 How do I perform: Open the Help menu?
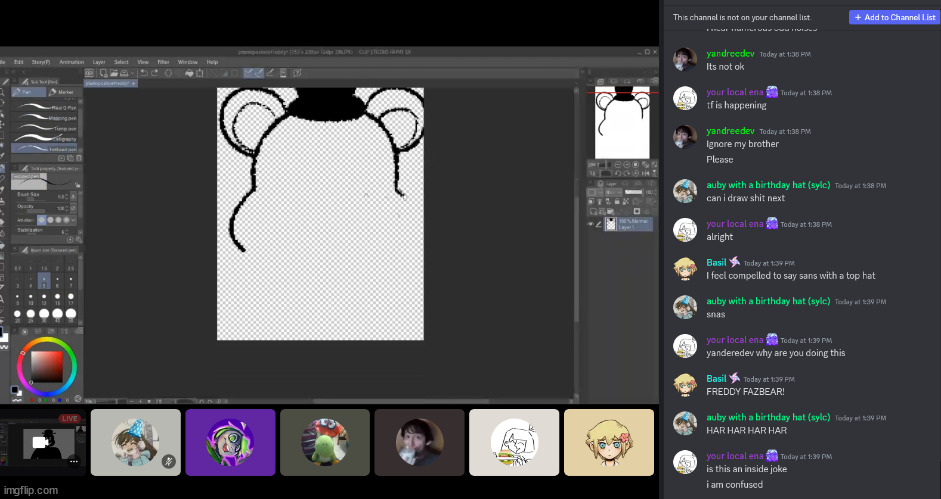pyautogui.click(x=212, y=62)
